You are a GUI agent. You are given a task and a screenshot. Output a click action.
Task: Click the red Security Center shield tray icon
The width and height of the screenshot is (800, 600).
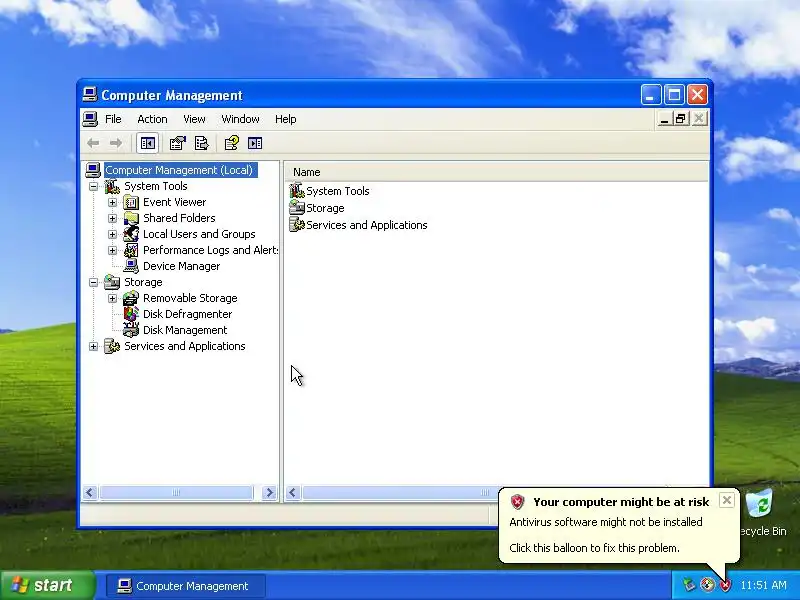click(x=725, y=585)
